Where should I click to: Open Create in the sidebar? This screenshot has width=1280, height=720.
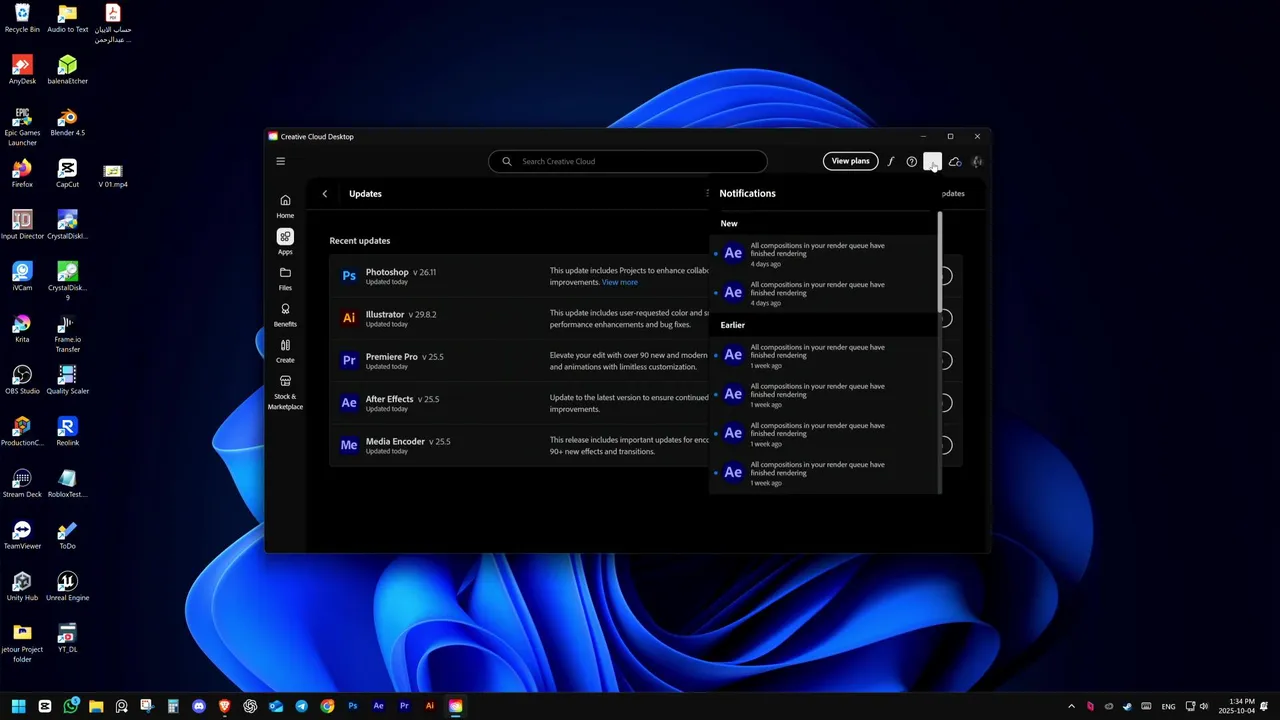point(285,351)
